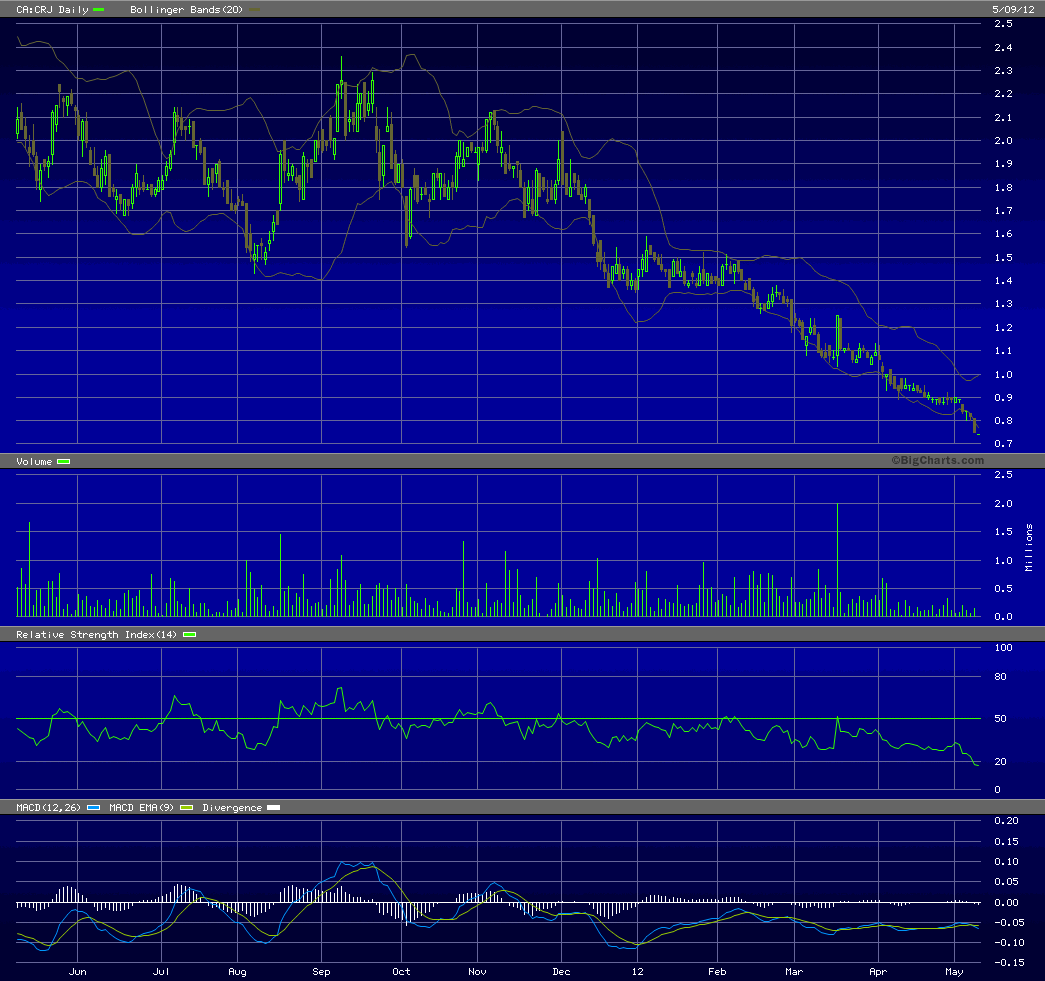The image size is (1045, 981).
Task: Click the Relative Strength Index legend swatch
Action: [x=190, y=635]
